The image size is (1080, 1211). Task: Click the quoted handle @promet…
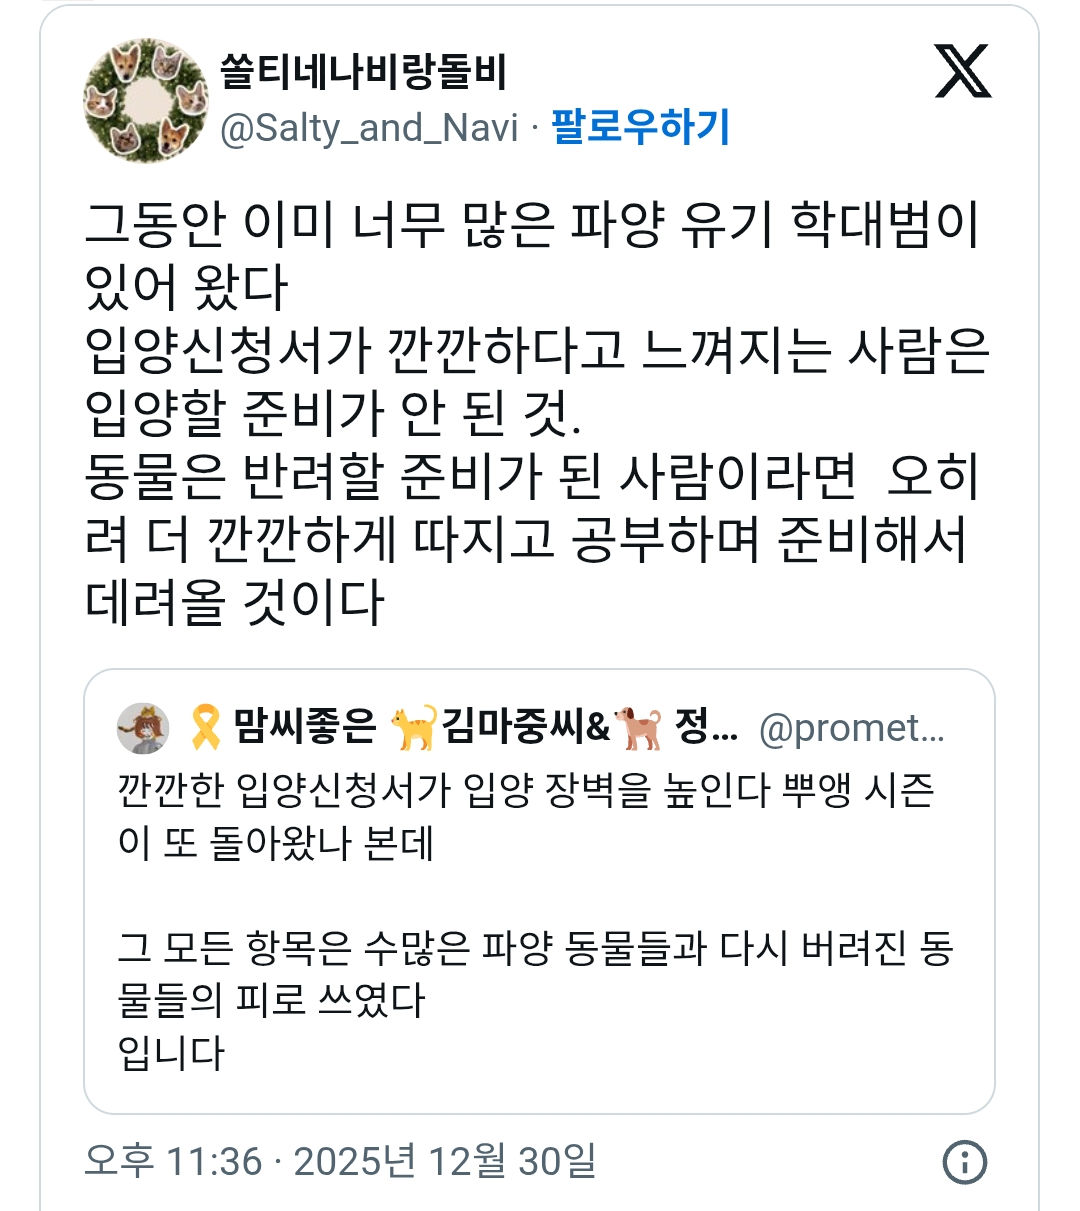(x=851, y=728)
